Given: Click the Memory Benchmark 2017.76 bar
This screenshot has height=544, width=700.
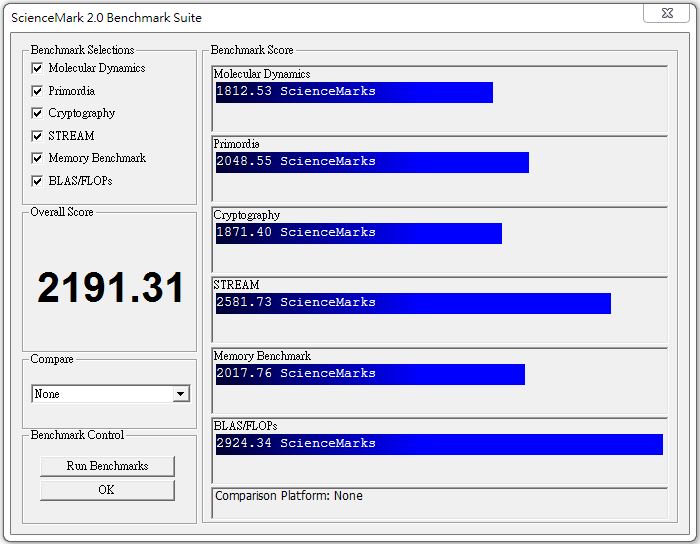Looking at the screenshot, I should pyautogui.click(x=370, y=374).
